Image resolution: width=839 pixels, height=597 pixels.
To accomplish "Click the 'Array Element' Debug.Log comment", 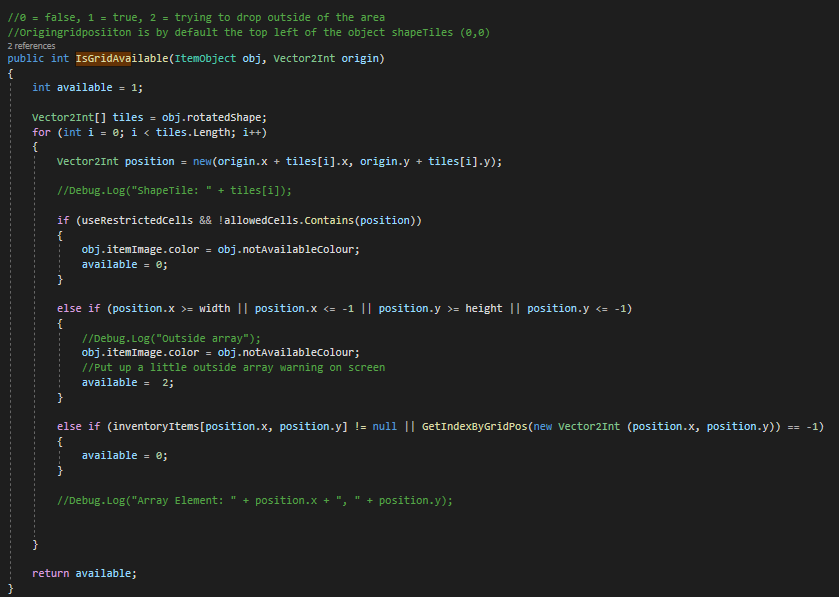I will 254,500.
